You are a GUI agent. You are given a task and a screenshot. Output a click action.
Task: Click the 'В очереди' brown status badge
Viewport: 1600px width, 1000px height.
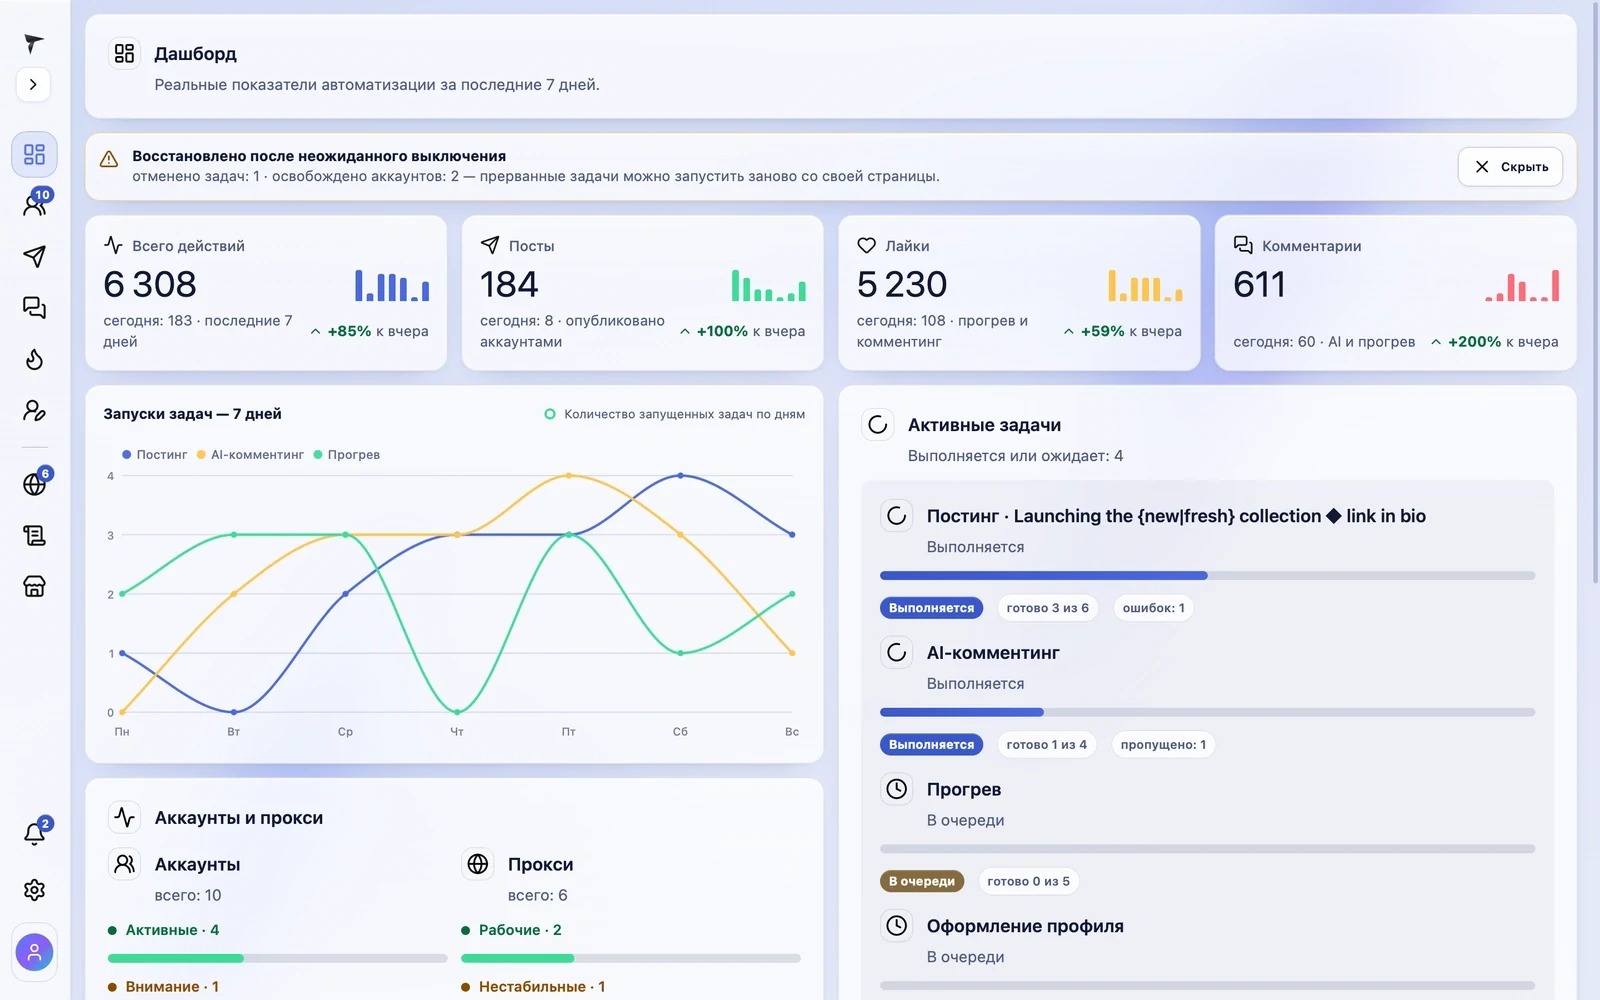(x=922, y=882)
